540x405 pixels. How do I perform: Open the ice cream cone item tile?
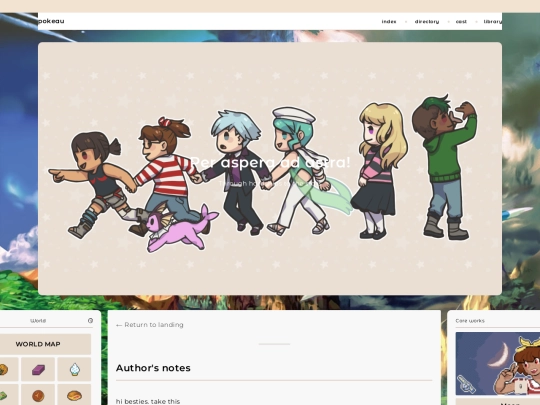pos(74,369)
